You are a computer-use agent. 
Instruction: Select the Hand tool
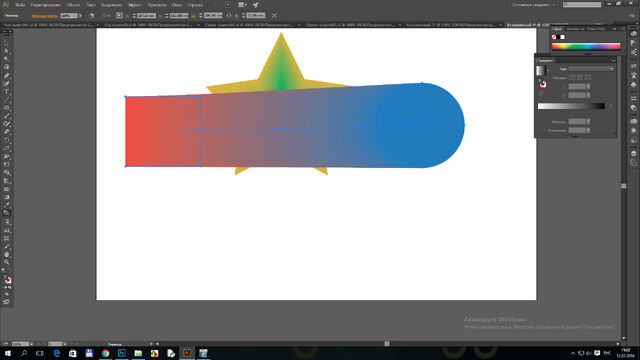click(7, 254)
